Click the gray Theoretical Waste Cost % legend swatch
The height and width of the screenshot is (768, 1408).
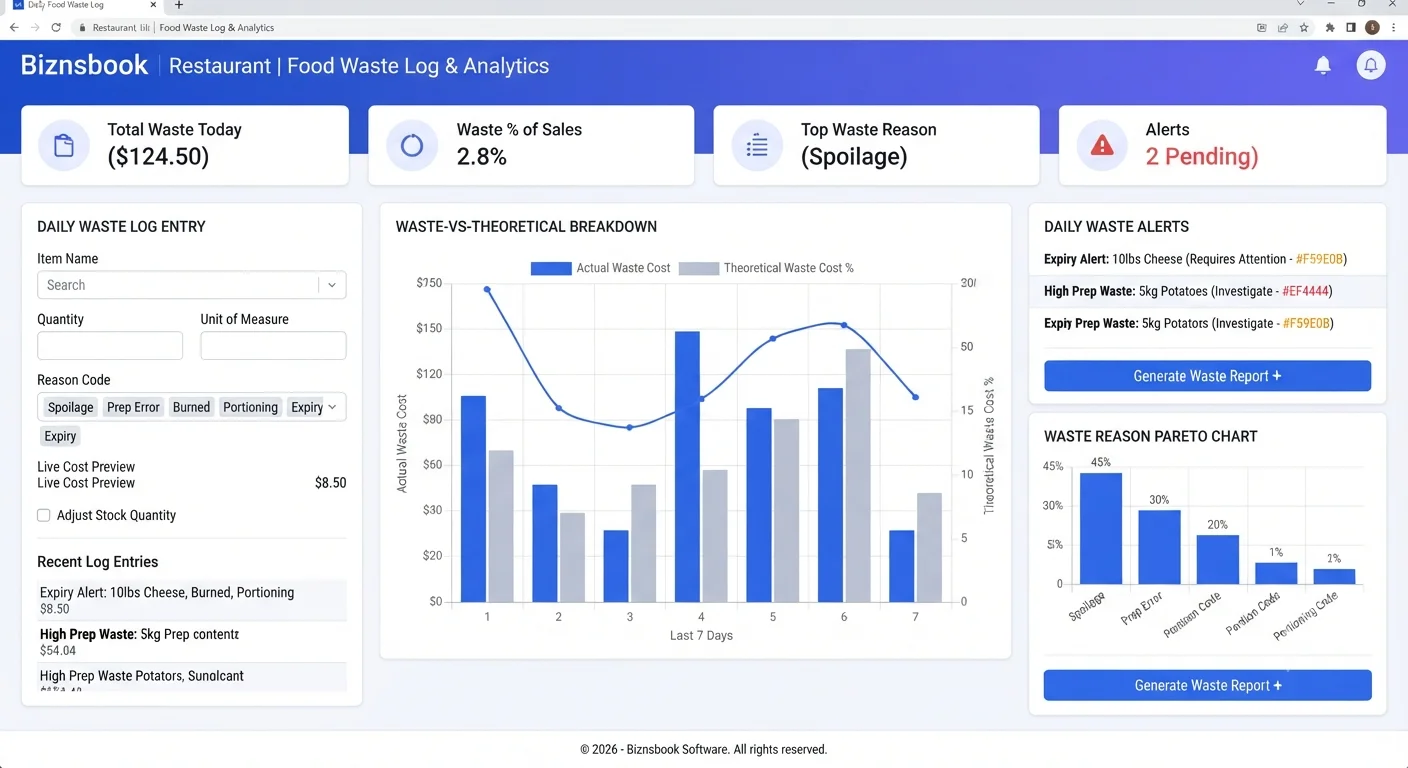click(699, 268)
